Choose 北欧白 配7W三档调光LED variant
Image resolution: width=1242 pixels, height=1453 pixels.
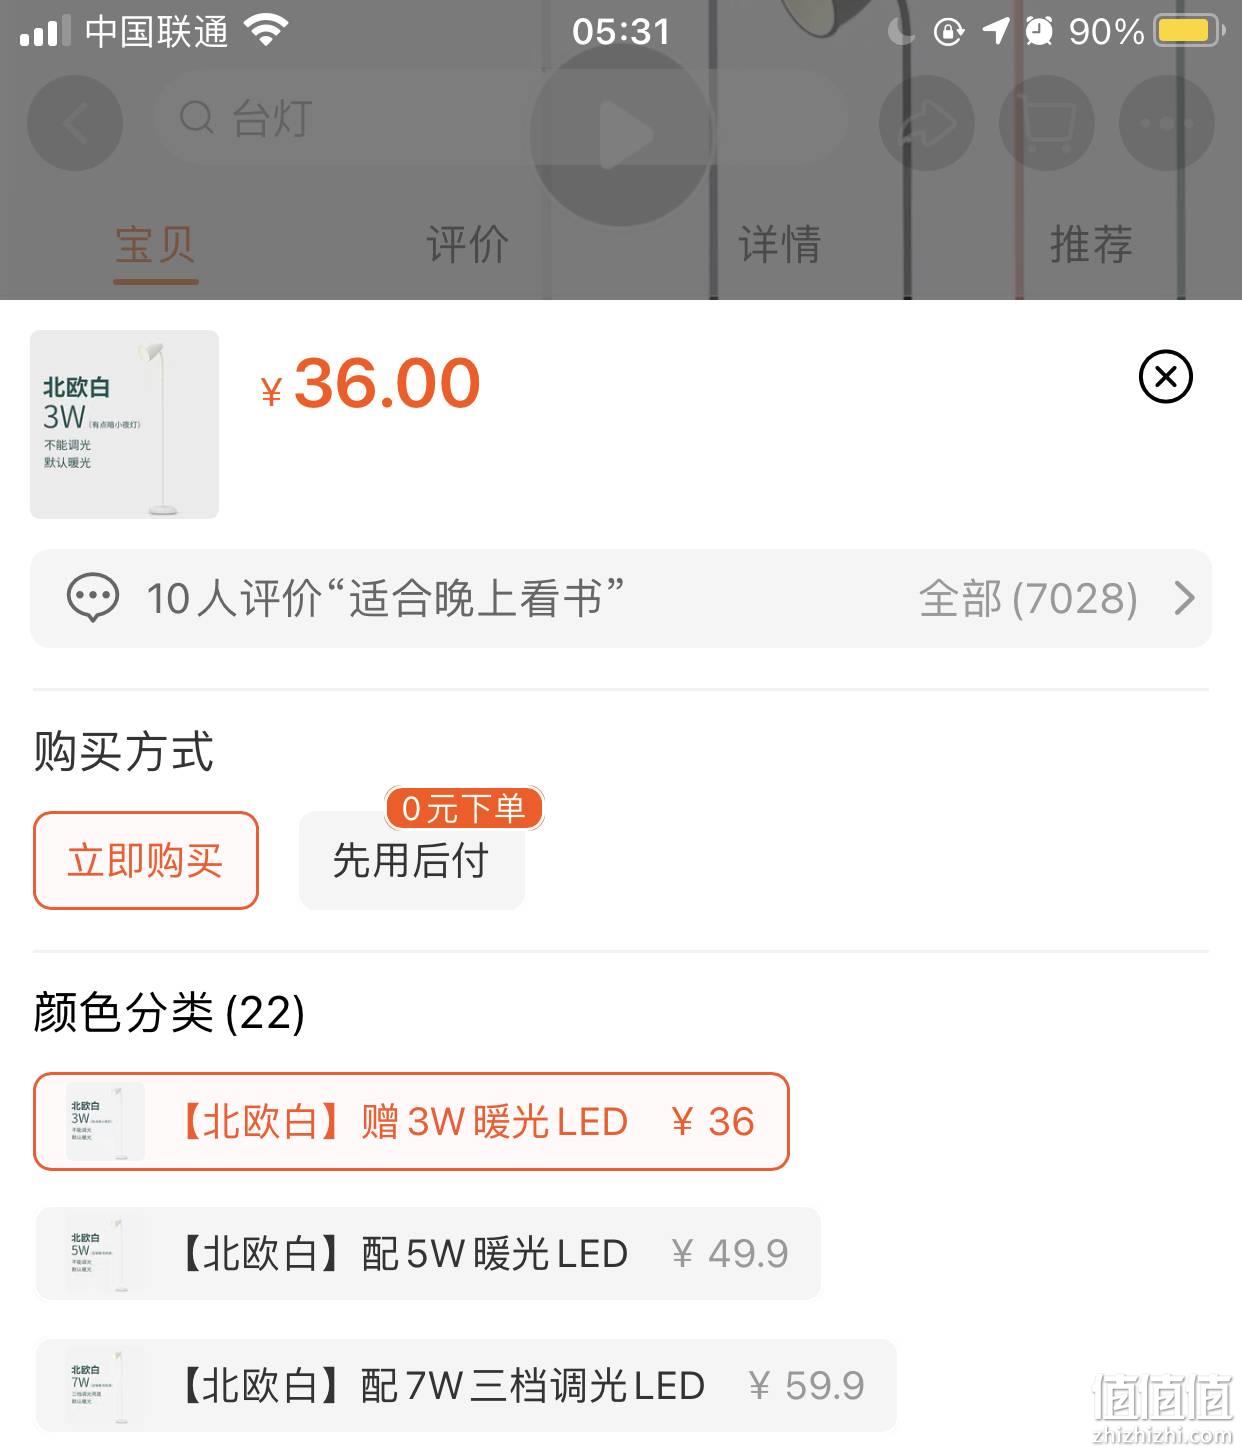click(466, 1385)
